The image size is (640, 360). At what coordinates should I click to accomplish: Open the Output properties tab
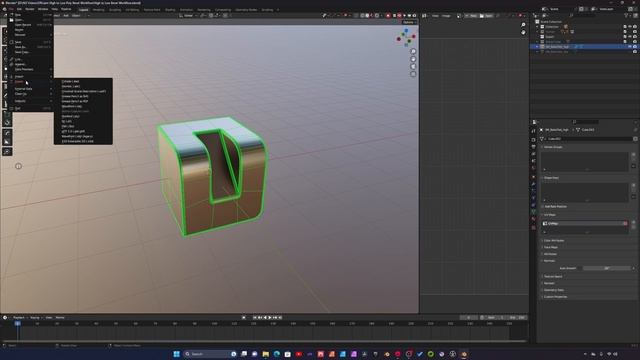tap(533, 147)
